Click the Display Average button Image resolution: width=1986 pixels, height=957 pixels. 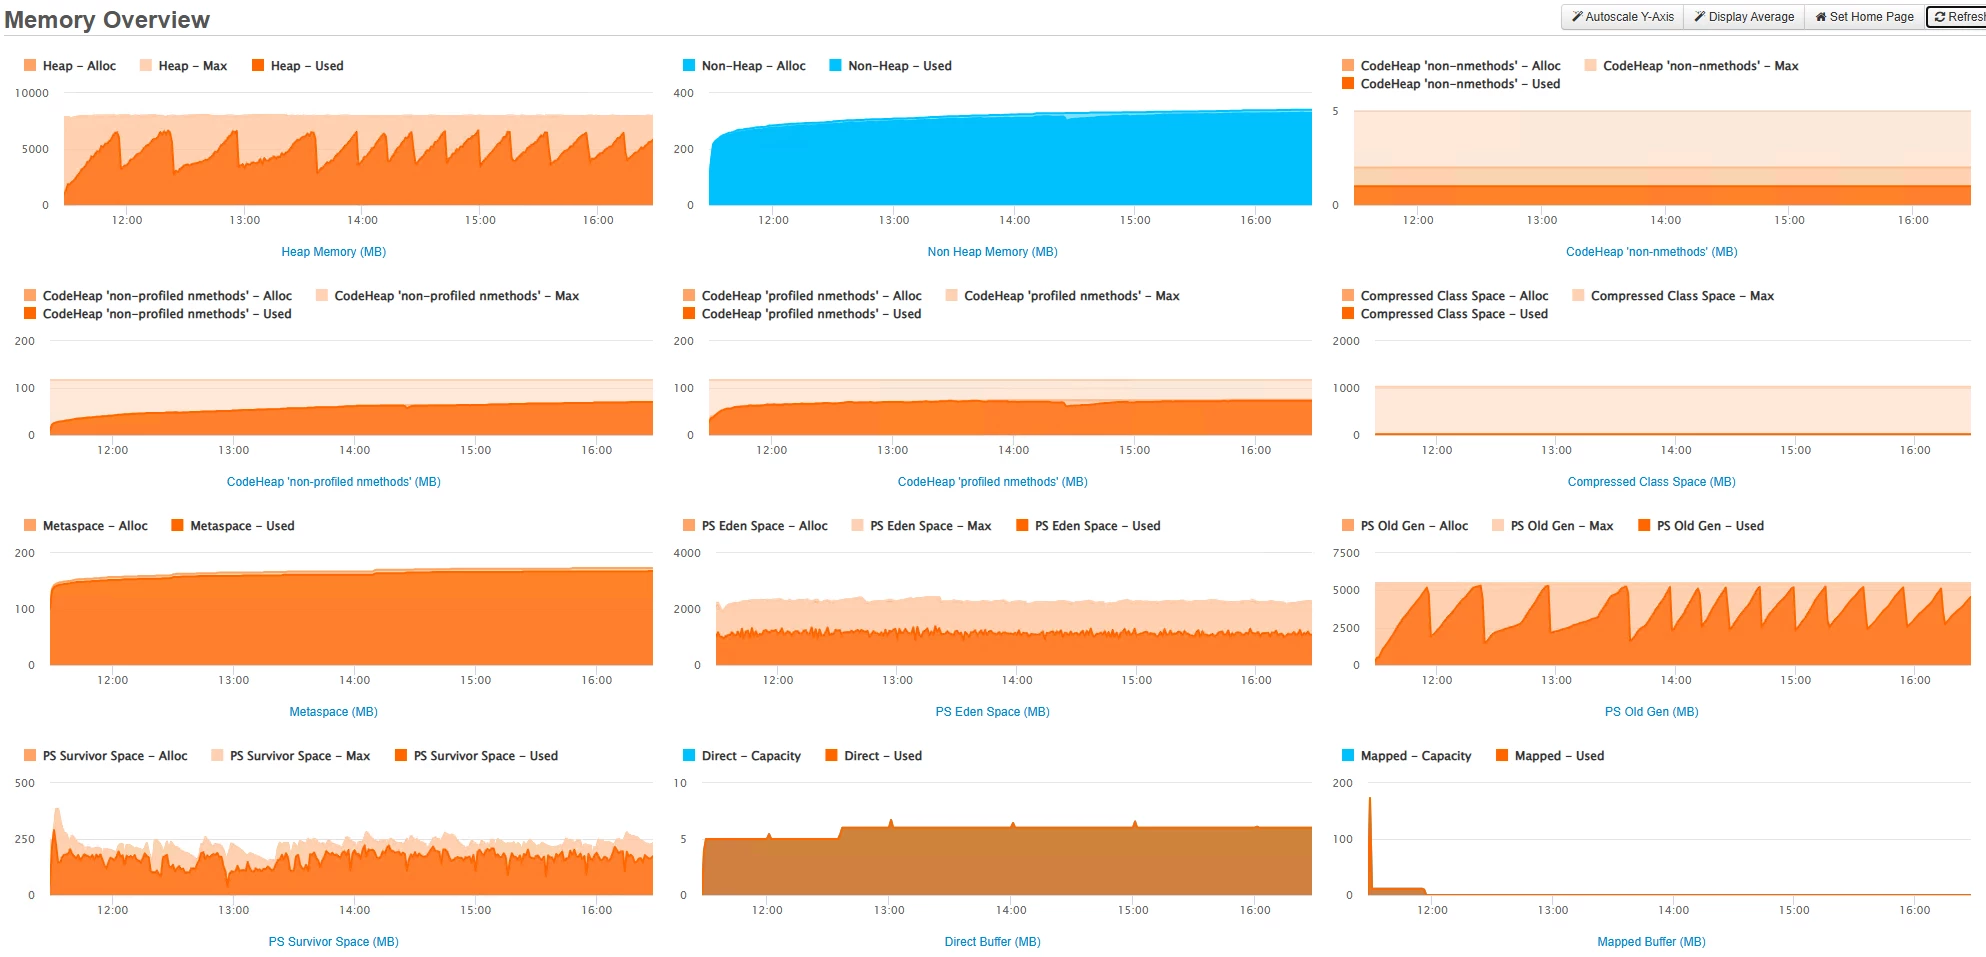click(1744, 17)
